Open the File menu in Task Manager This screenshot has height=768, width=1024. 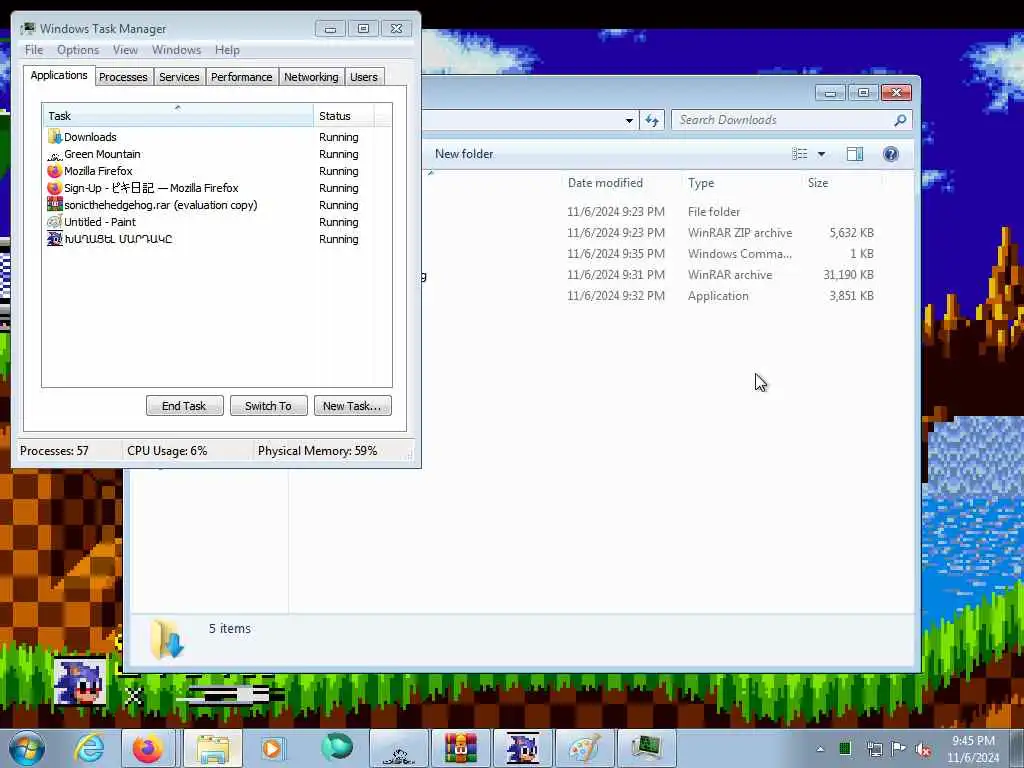point(34,50)
